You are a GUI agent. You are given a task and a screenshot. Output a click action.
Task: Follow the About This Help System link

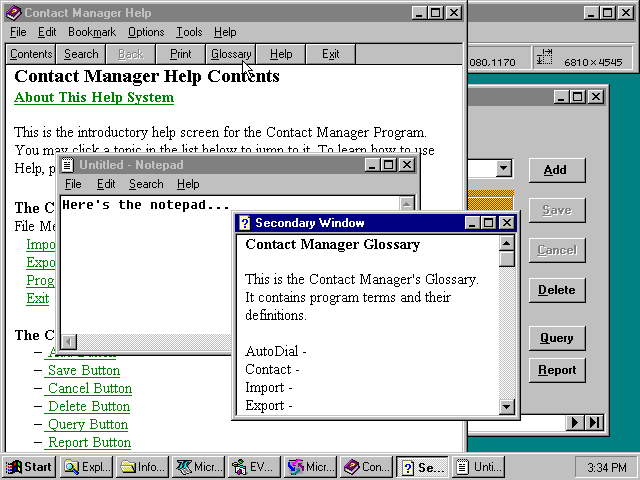tap(94, 97)
